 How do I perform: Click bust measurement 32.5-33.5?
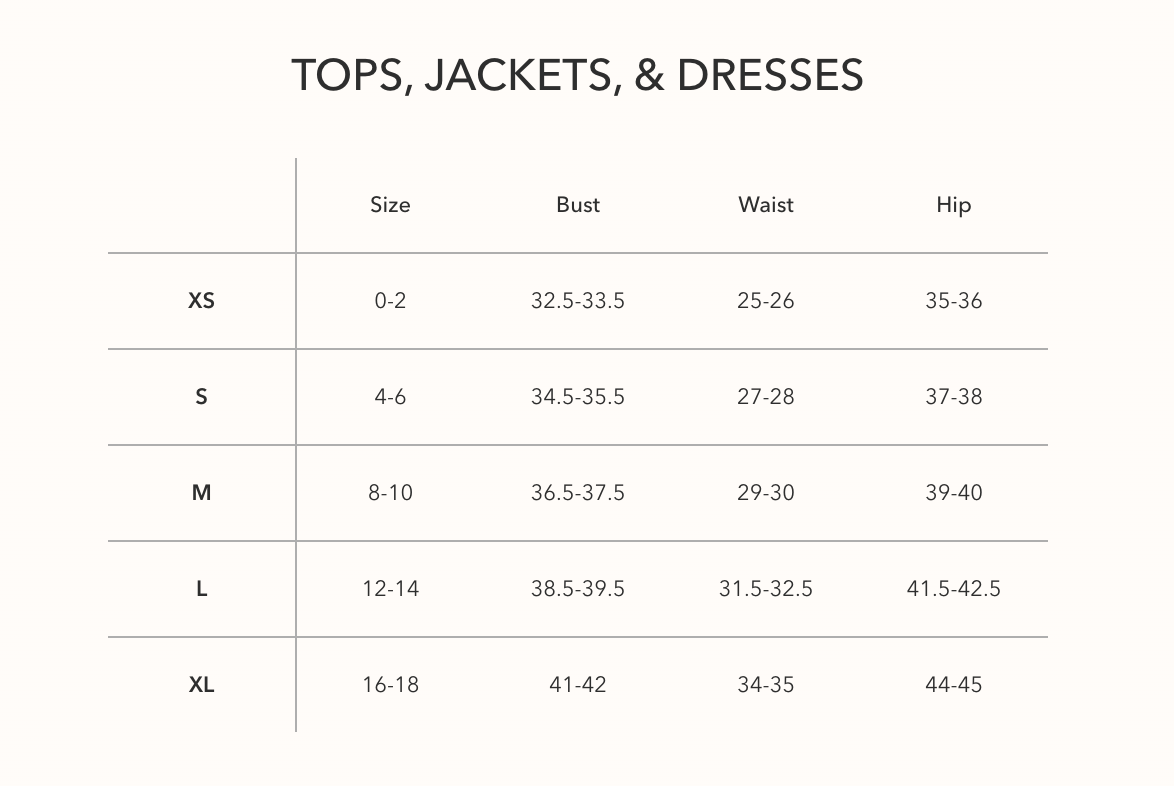point(578,300)
